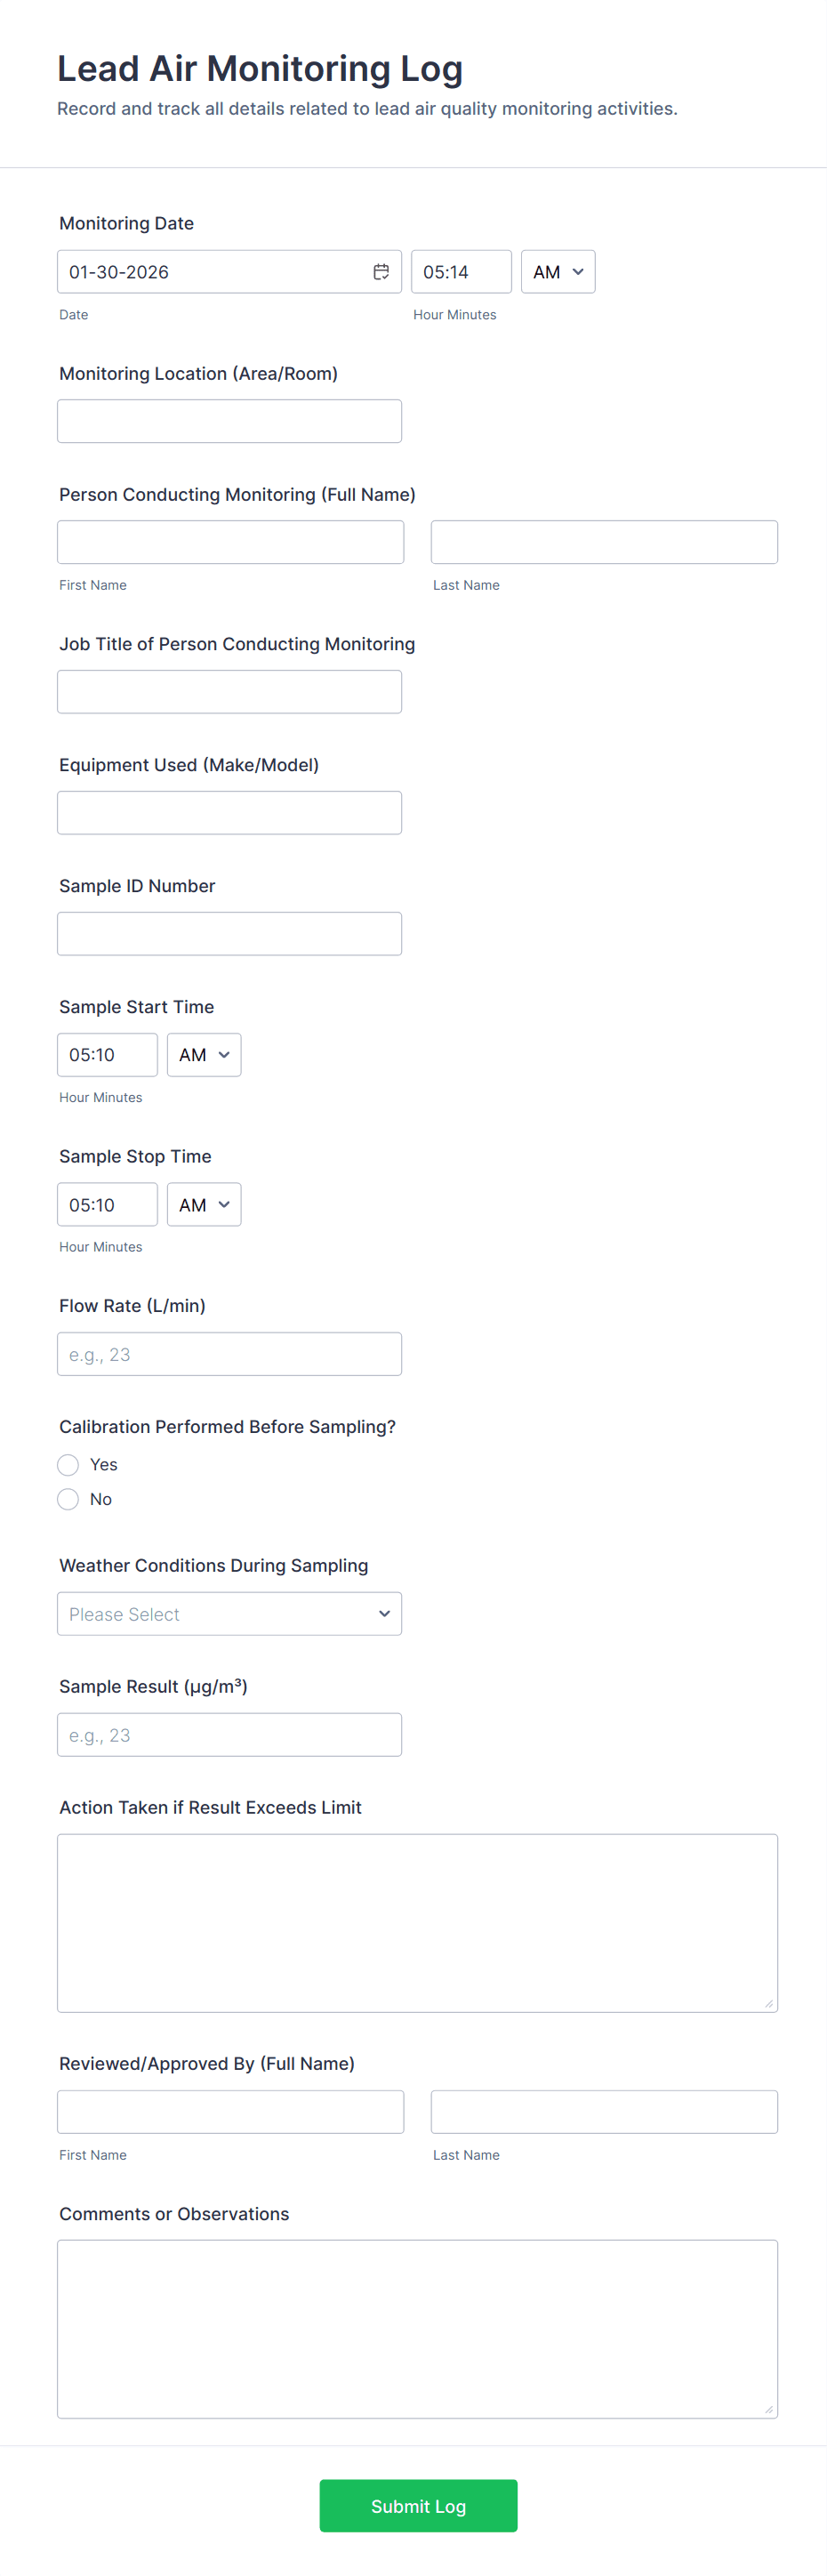Focus First Name of person conducting monitoring
827x2576 pixels.
point(230,542)
